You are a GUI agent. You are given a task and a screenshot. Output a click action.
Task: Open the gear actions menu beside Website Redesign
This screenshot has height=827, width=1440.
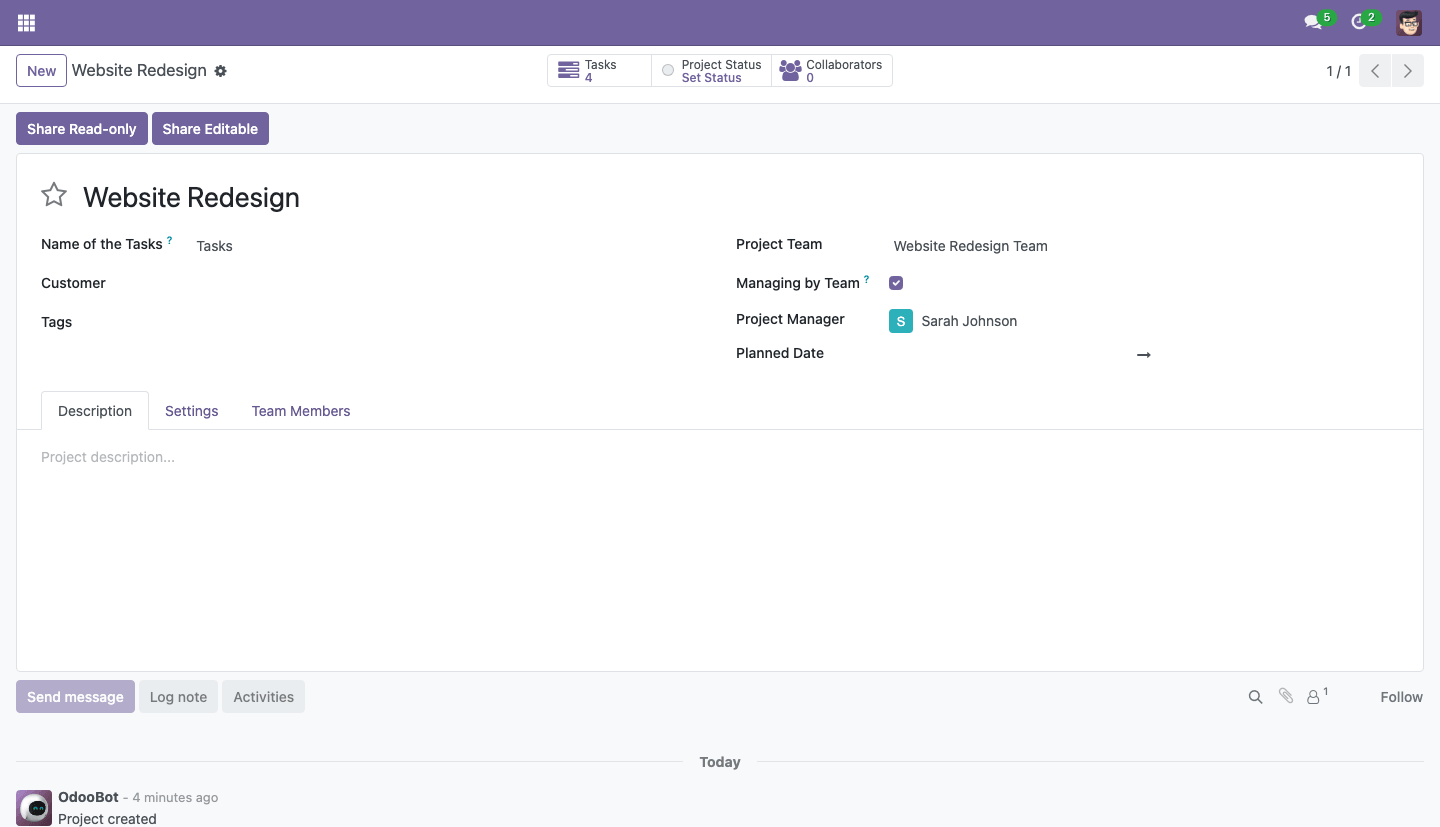coord(221,71)
